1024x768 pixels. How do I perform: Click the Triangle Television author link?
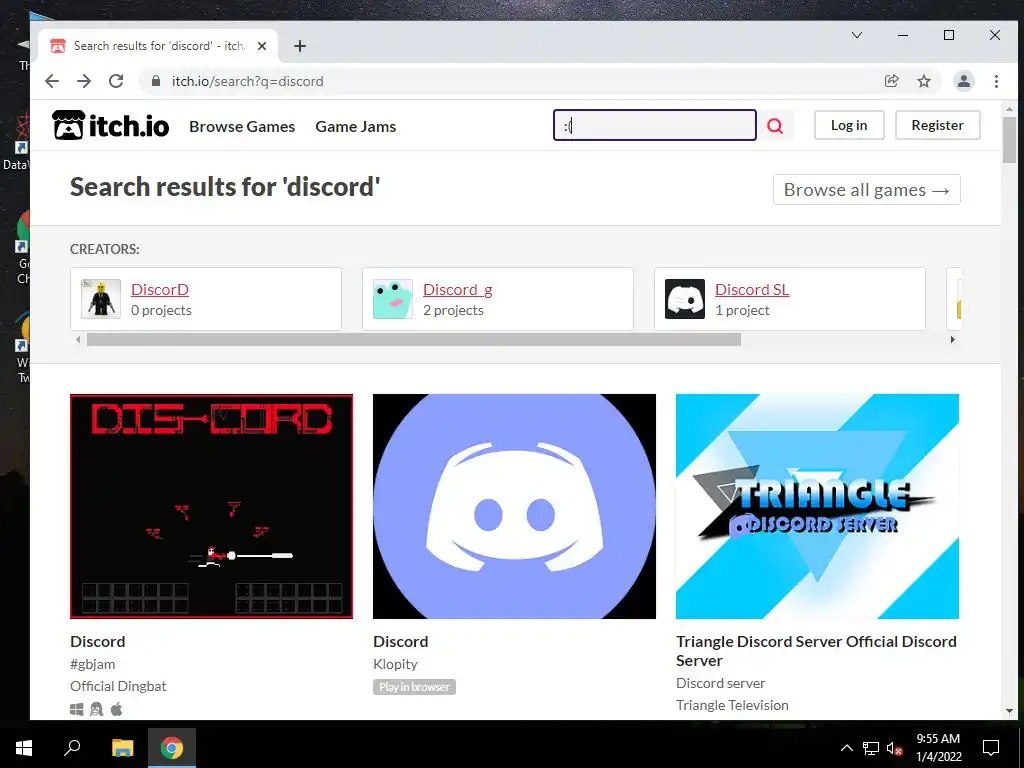pyautogui.click(x=732, y=705)
